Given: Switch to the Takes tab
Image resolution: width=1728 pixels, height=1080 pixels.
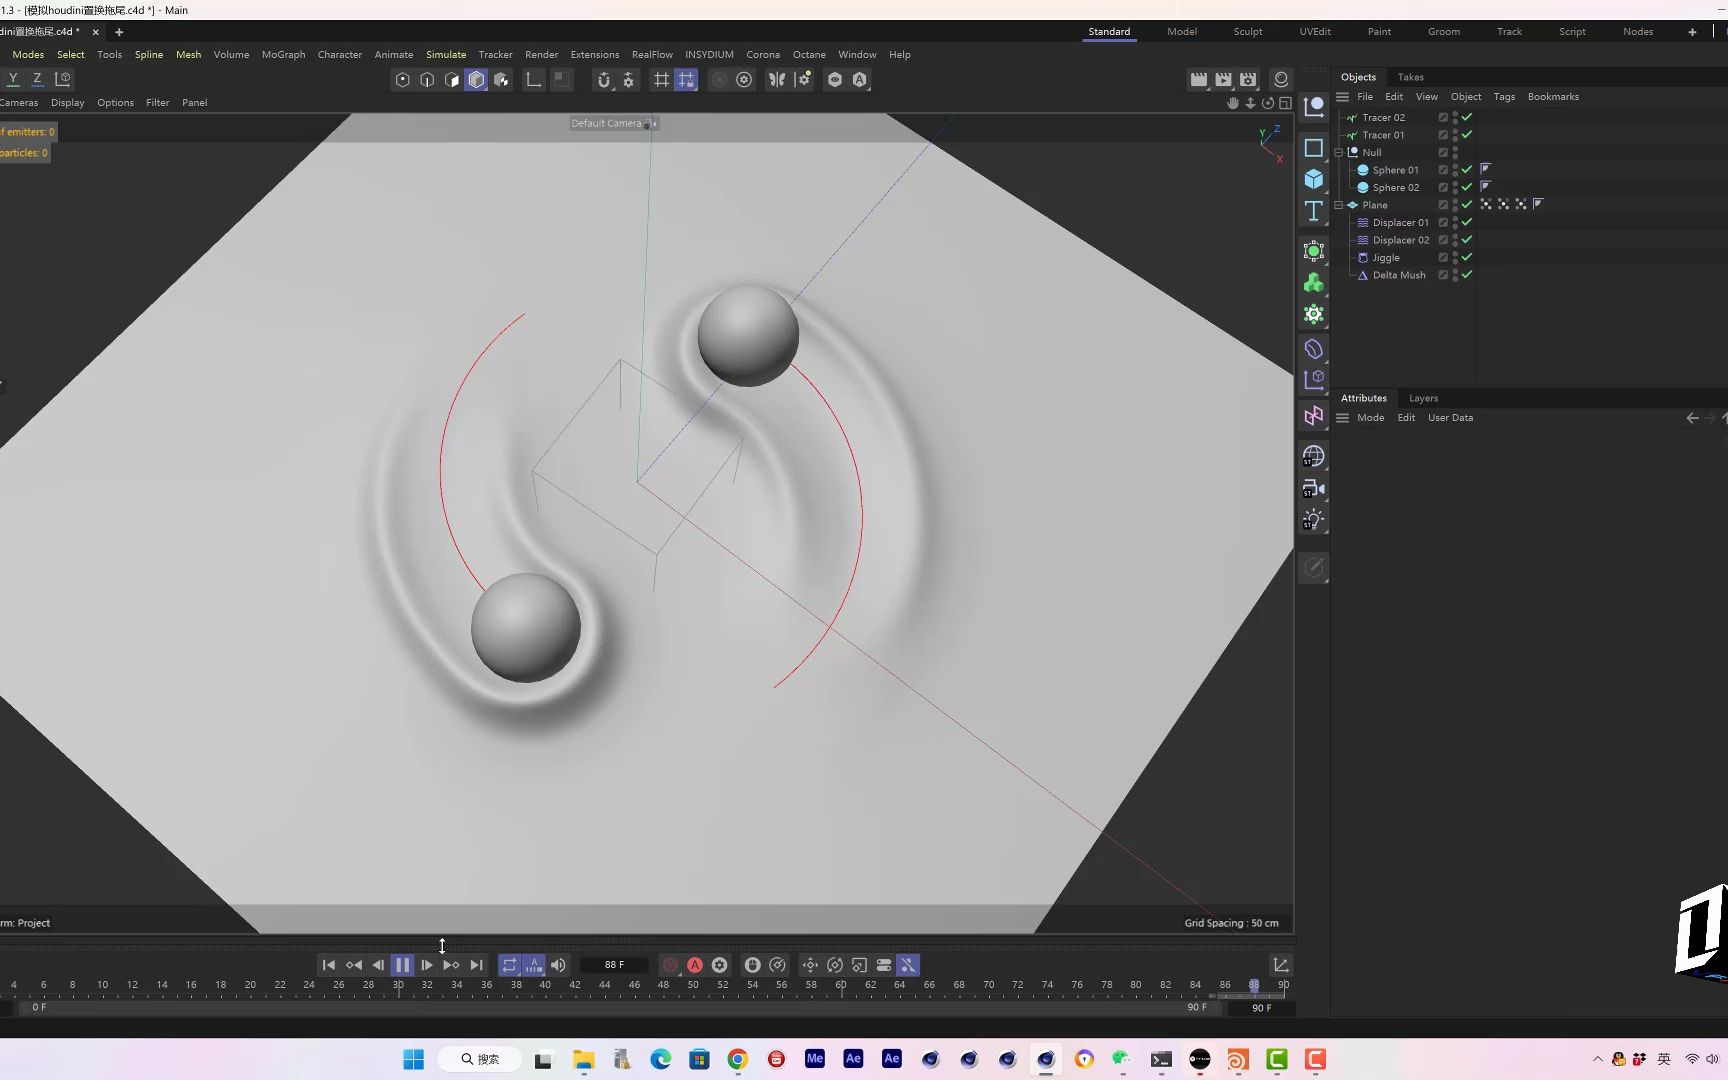Looking at the screenshot, I should point(1410,77).
